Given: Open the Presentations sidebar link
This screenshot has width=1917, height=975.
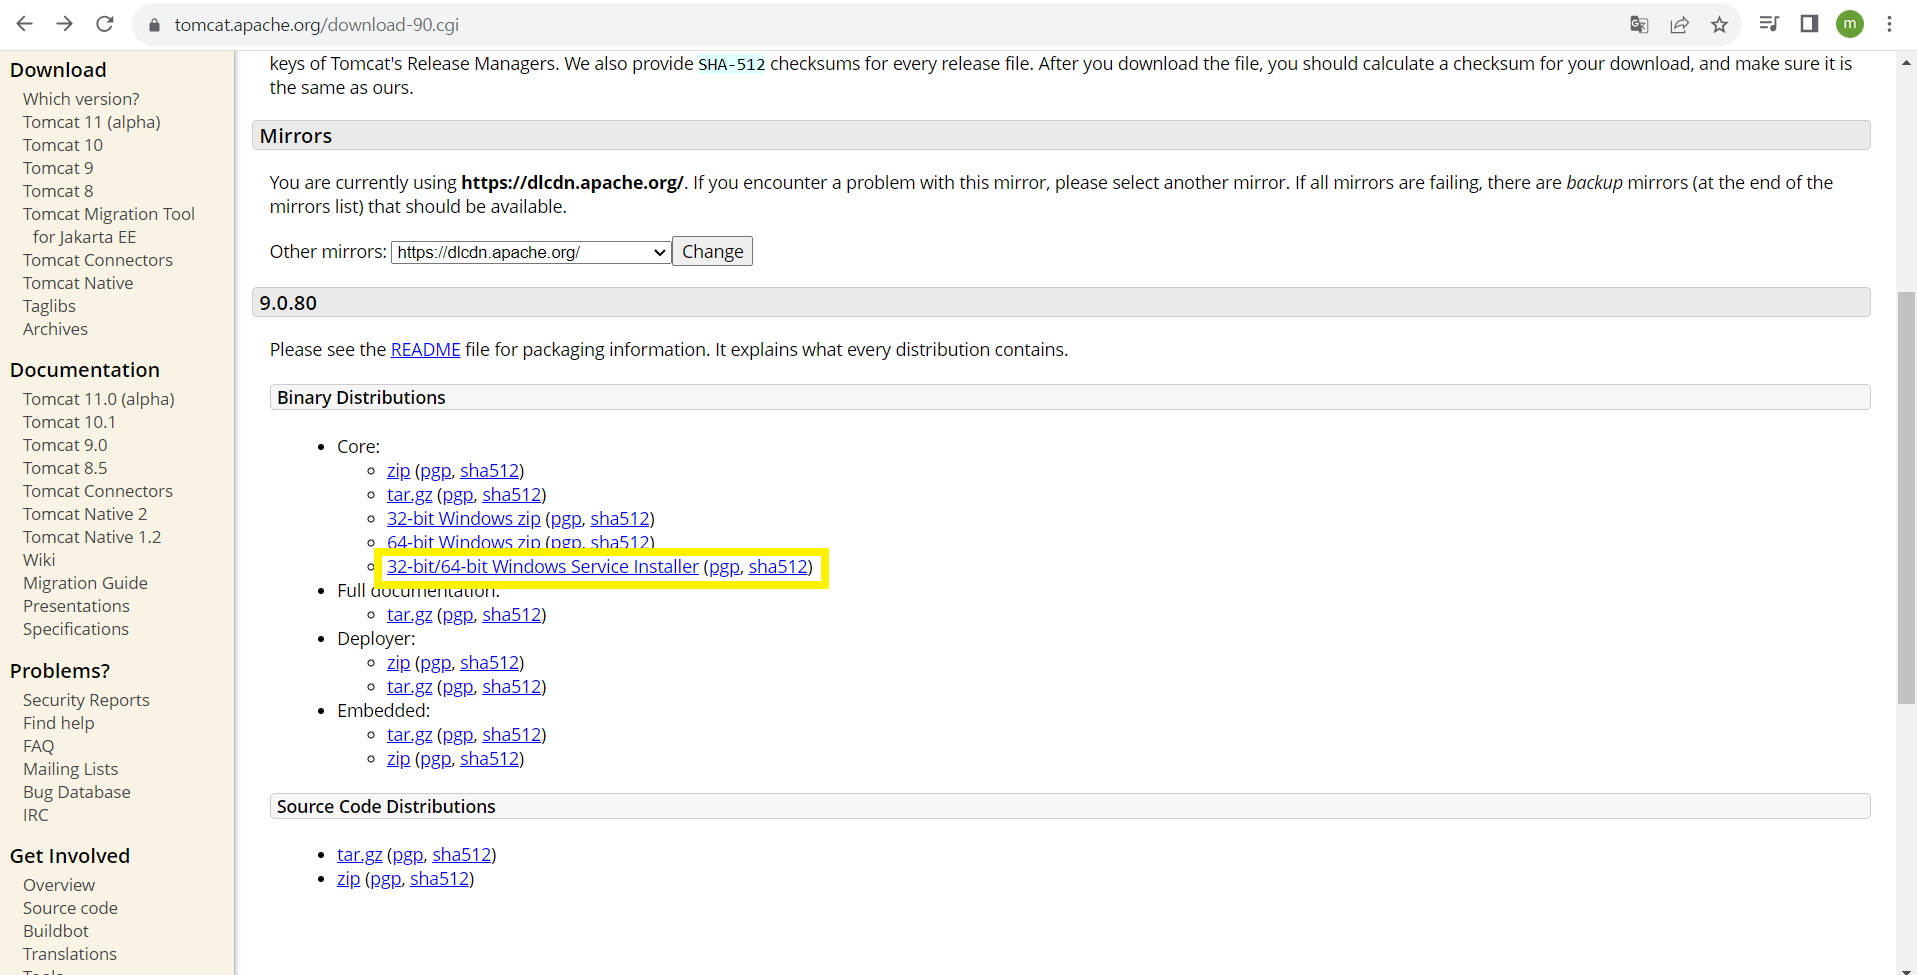Looking at the screenshot, I should click(76, 606).
